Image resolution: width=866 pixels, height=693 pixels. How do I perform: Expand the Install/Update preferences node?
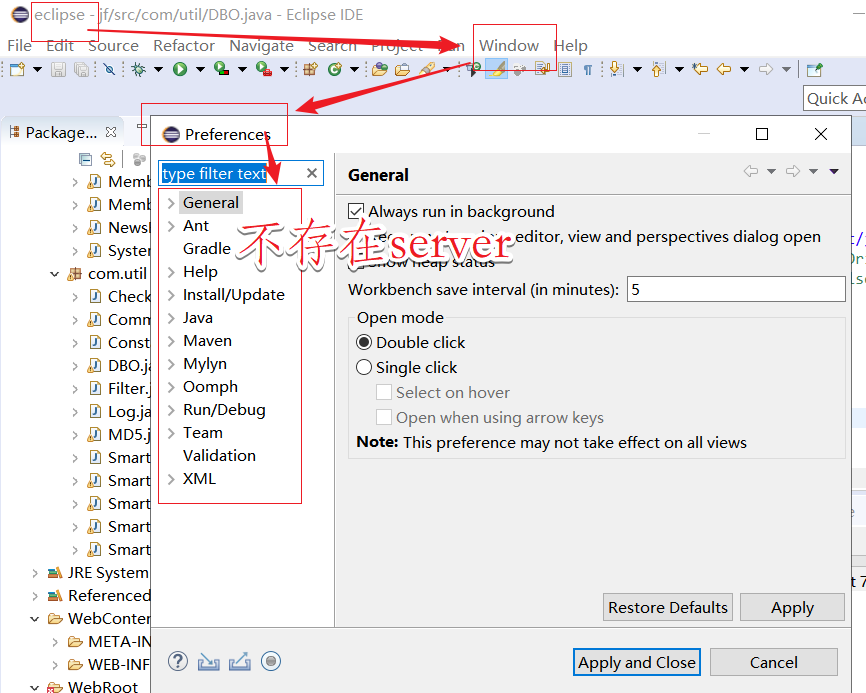pyautogui.click(x=171, y=295)
